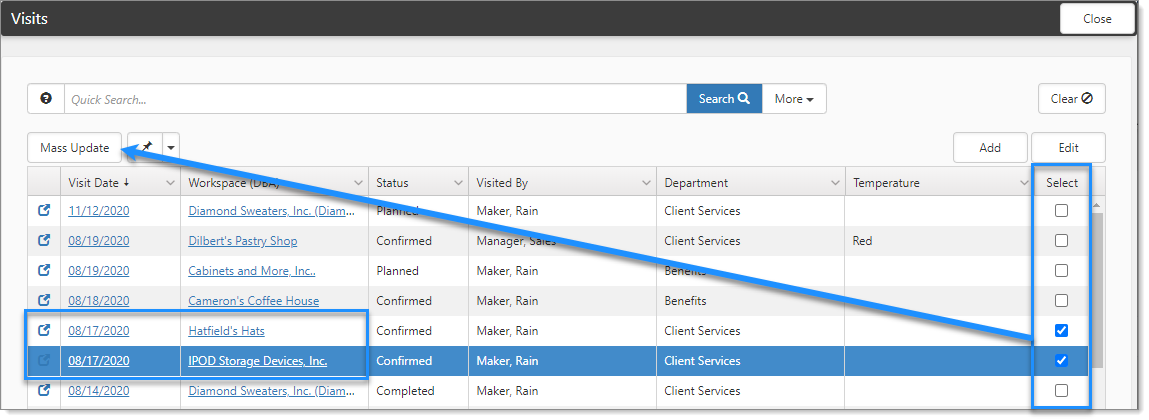The height and width of the screenshot is (420, 1149).
Task: Click the Mass Update button
Action: [75, 147]
